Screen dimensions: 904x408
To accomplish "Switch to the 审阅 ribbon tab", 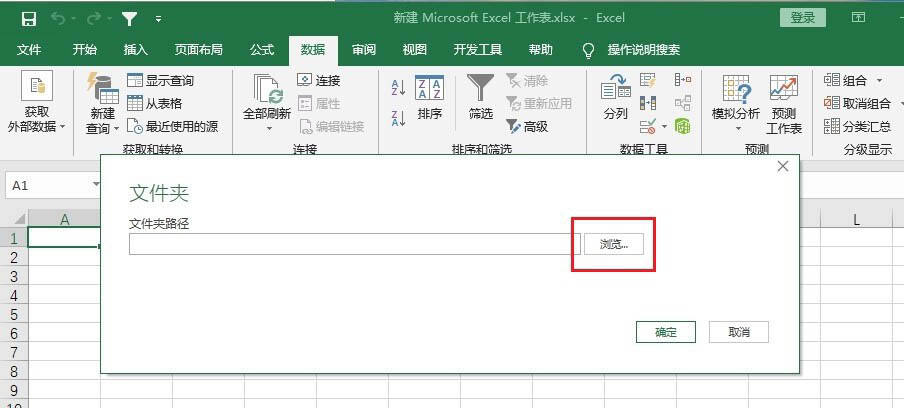I will 364,50.
